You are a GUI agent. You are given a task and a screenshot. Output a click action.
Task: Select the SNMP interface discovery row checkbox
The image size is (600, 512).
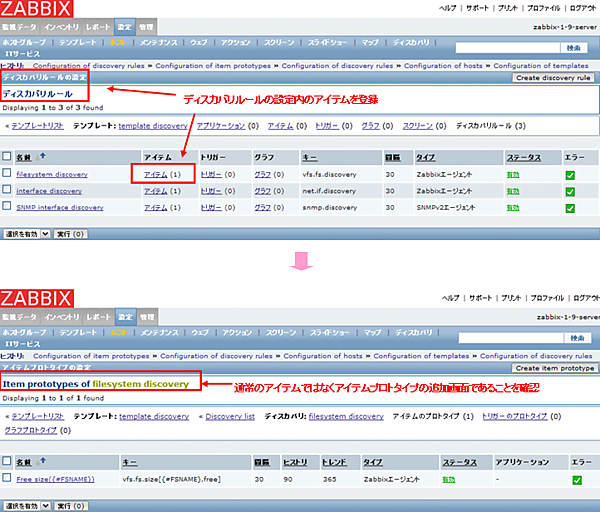point(8,207)
